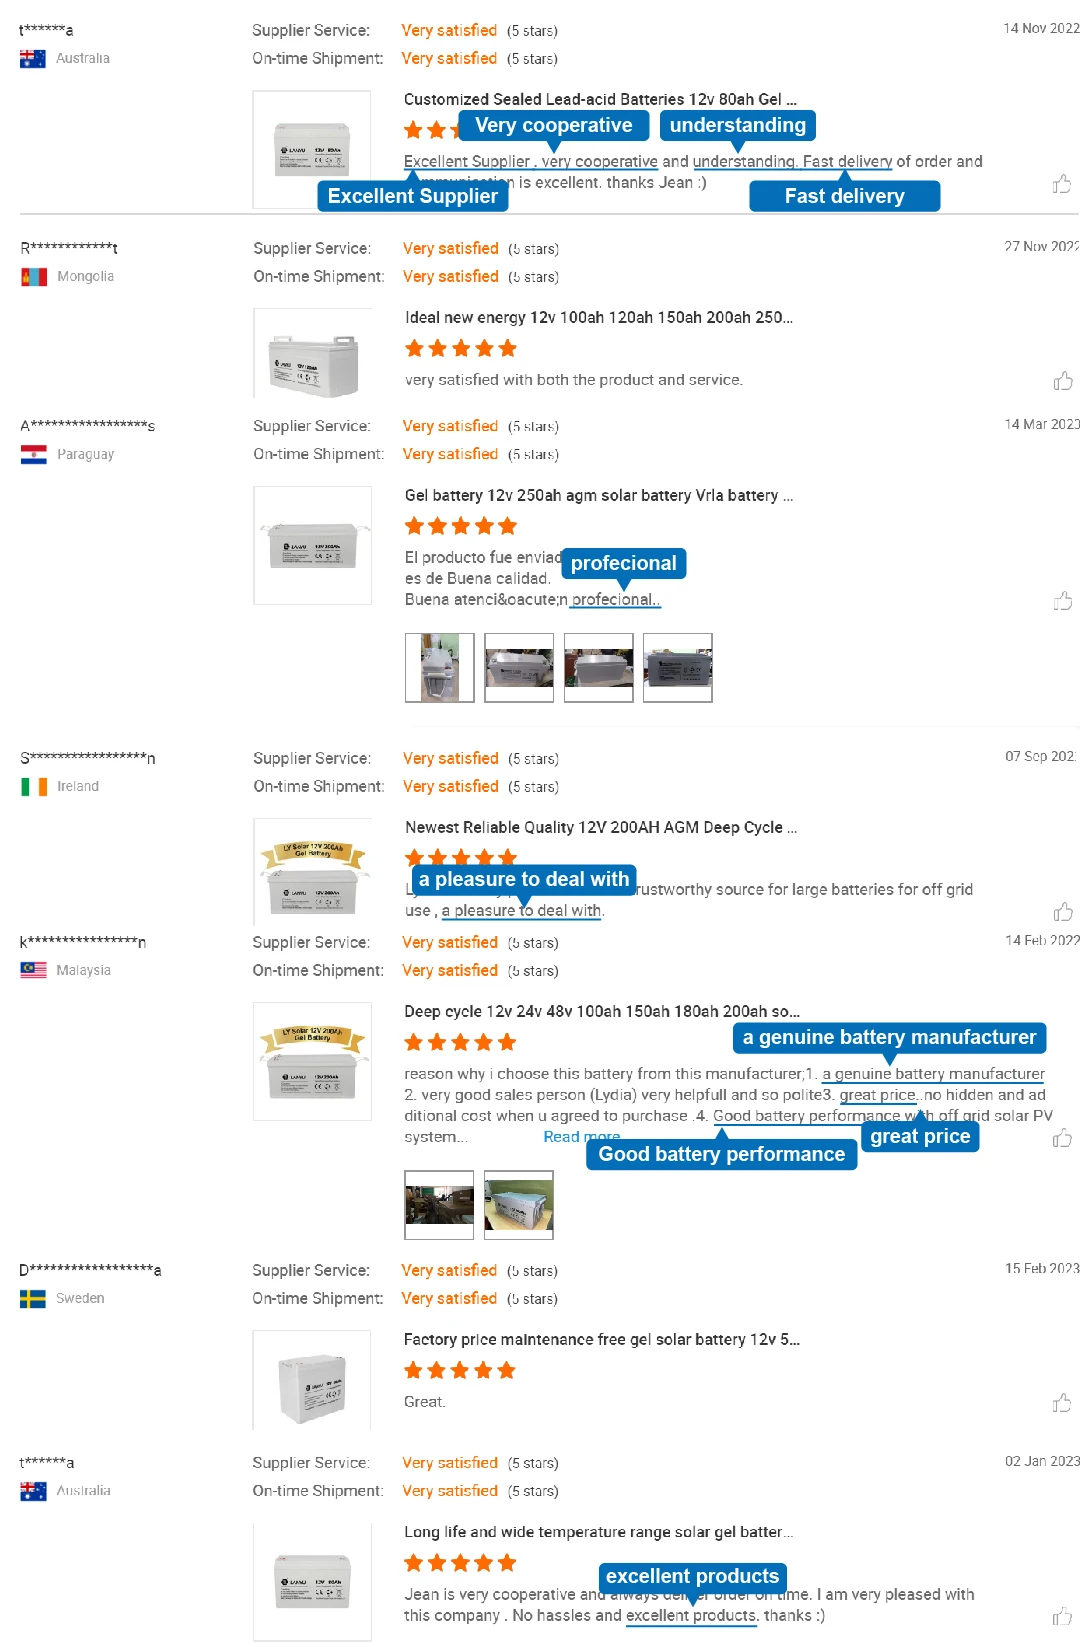This screenshot has width=1080, height=1649.
Task: Click thumbs-up icon on Ireland review
Action: [1062, 912]
